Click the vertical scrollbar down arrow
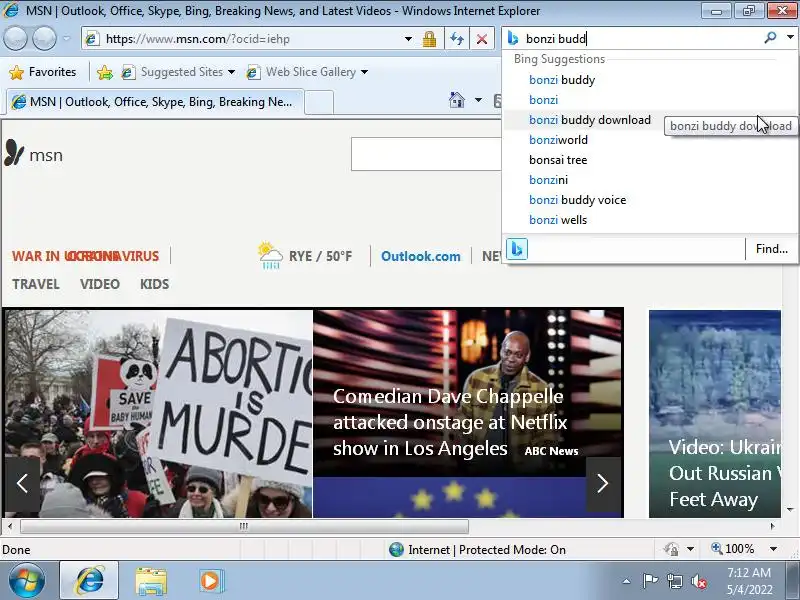The image size is (800, 600). tap(790, 510)
